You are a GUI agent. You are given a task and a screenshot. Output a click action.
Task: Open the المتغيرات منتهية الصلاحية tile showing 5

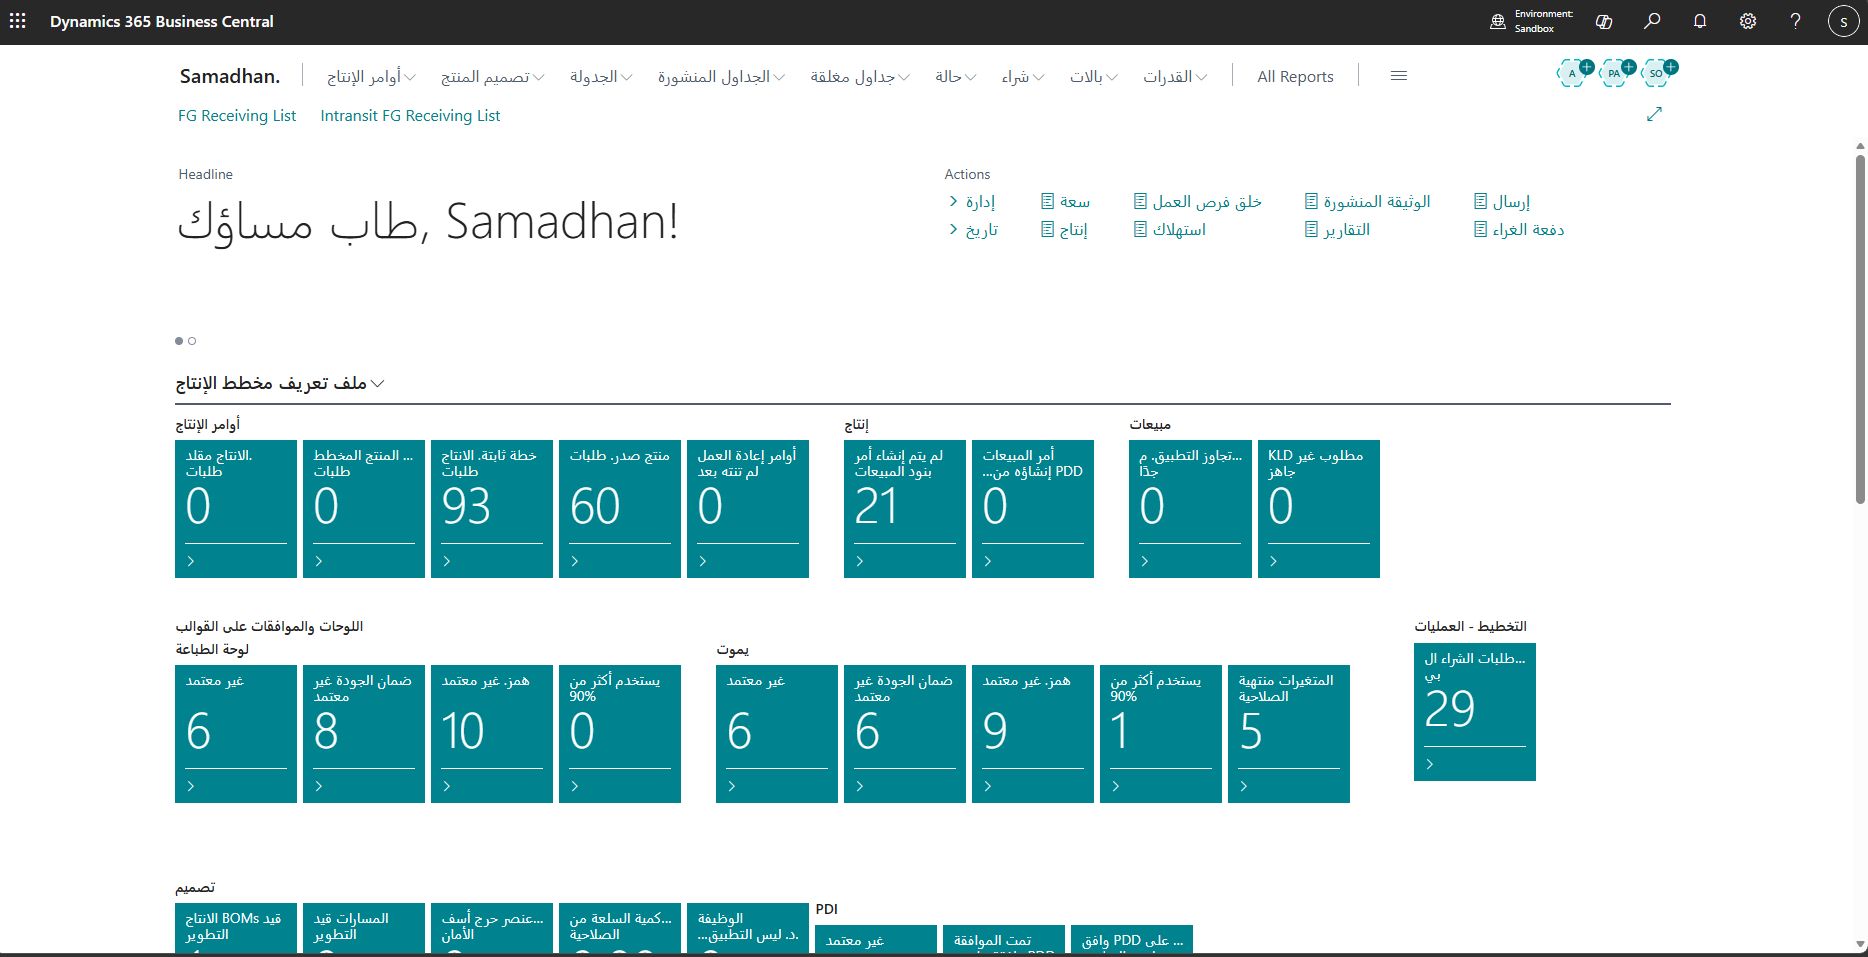click(1289, 734)
